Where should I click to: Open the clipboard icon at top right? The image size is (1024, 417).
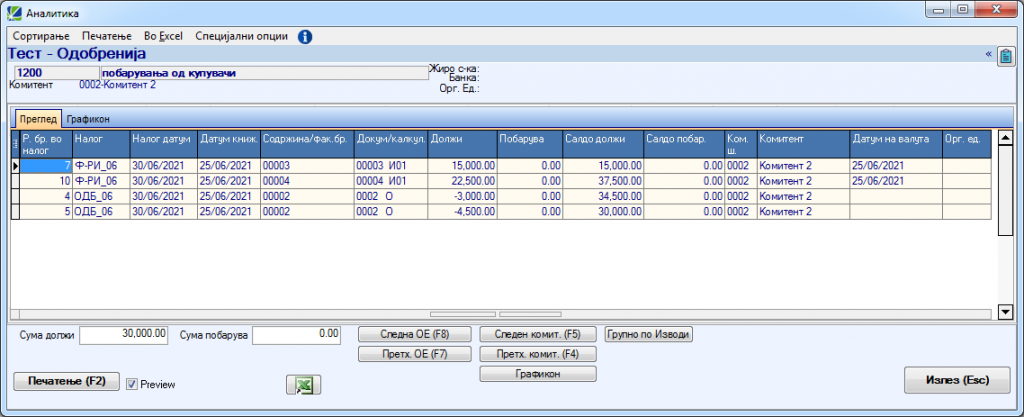(x=1006, y=57)
